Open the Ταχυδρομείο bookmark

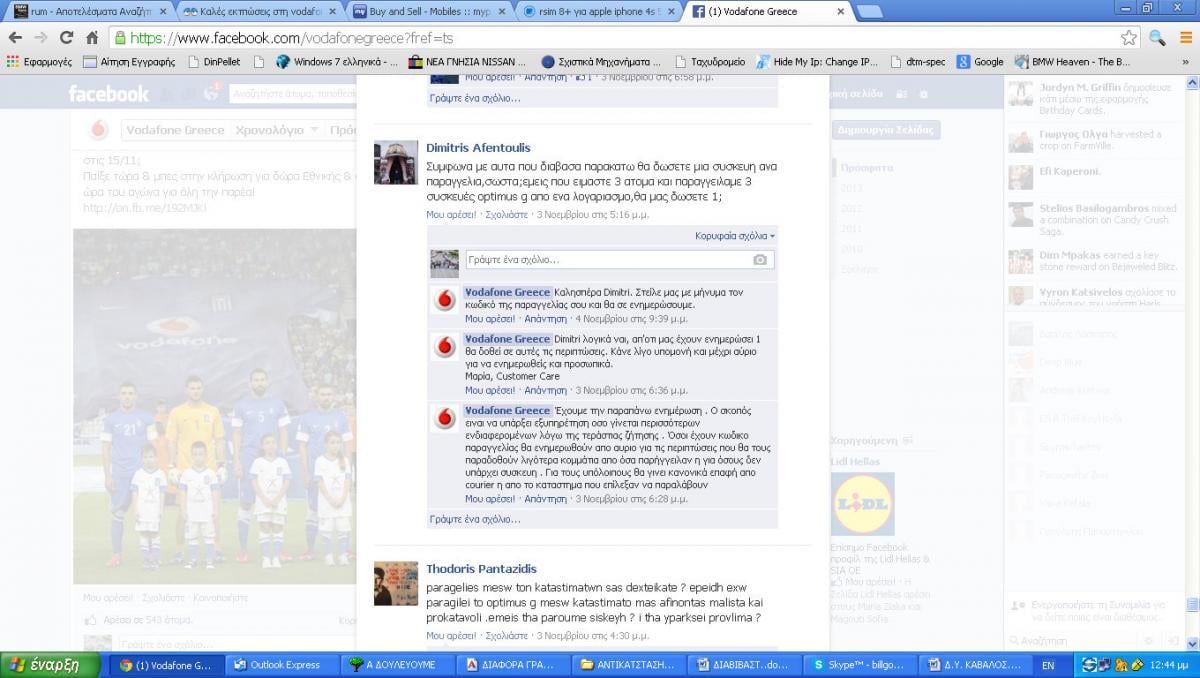(709, 61)
